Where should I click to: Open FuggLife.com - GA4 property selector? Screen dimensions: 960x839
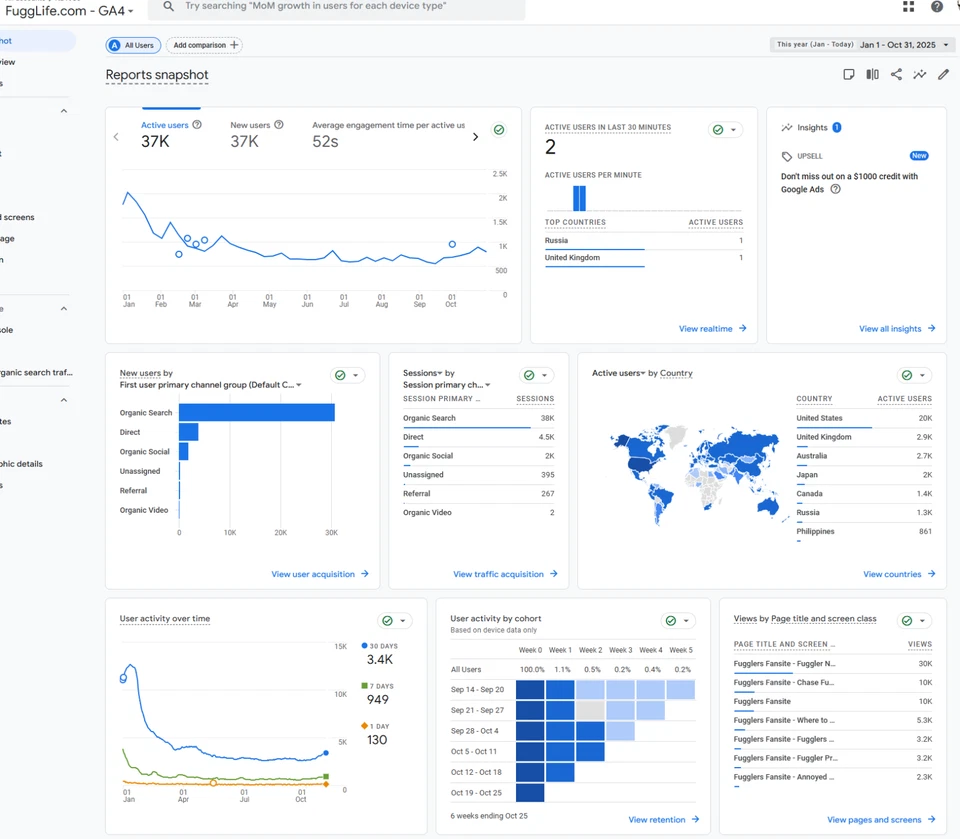click(70, 10)
